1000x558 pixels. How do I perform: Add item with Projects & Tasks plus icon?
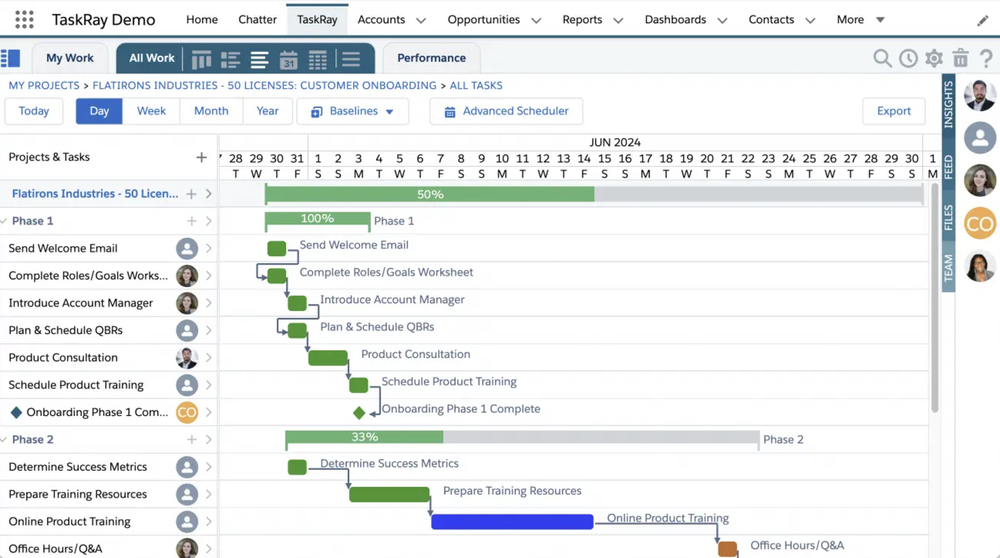pos(202,158)
